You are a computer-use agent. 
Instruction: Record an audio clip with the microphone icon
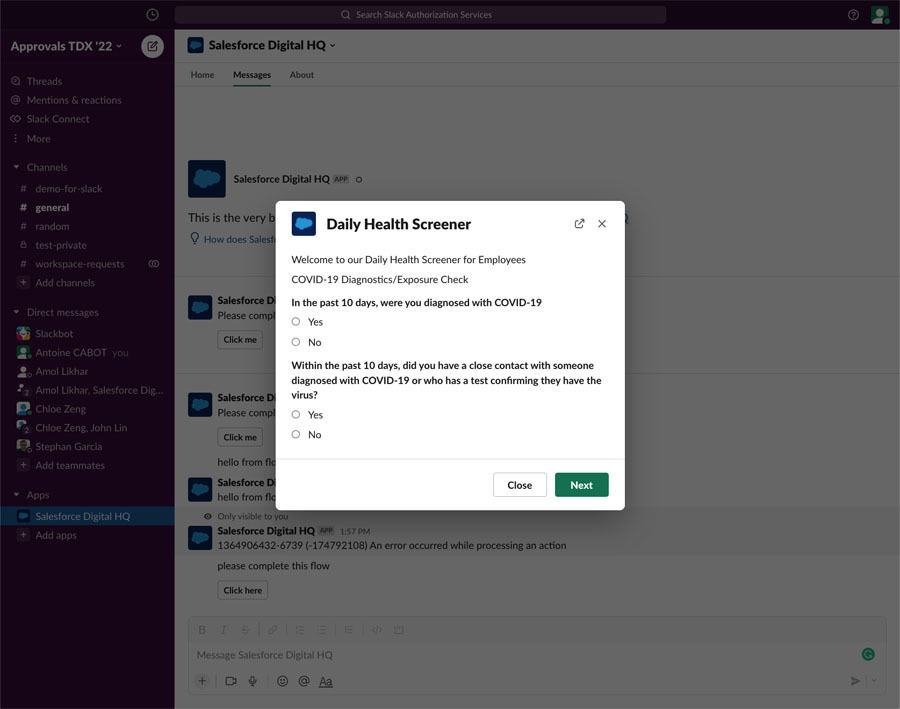pyautogui.click(x=252, y=681)
